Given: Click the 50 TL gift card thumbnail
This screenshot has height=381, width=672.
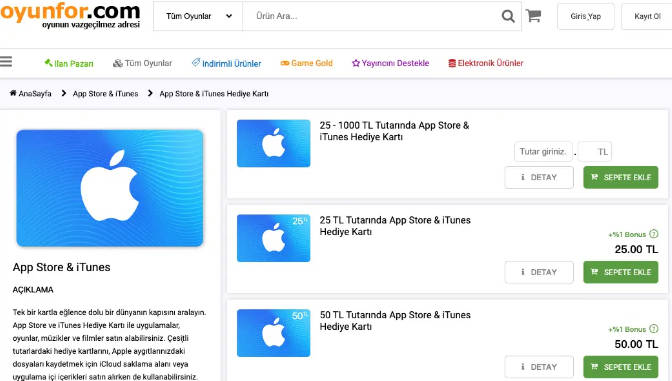Looking at the screenshot, I should coord(273,333).
